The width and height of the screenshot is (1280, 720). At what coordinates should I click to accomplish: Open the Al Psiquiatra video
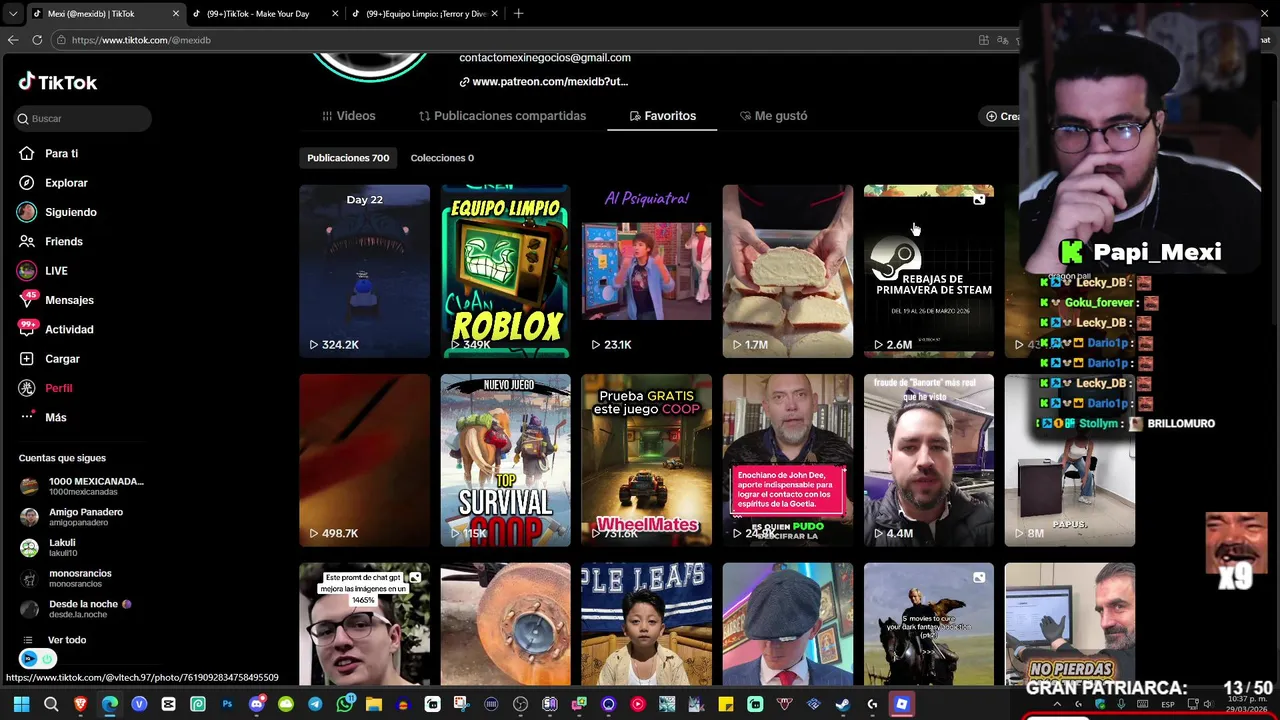click(646, 271)
